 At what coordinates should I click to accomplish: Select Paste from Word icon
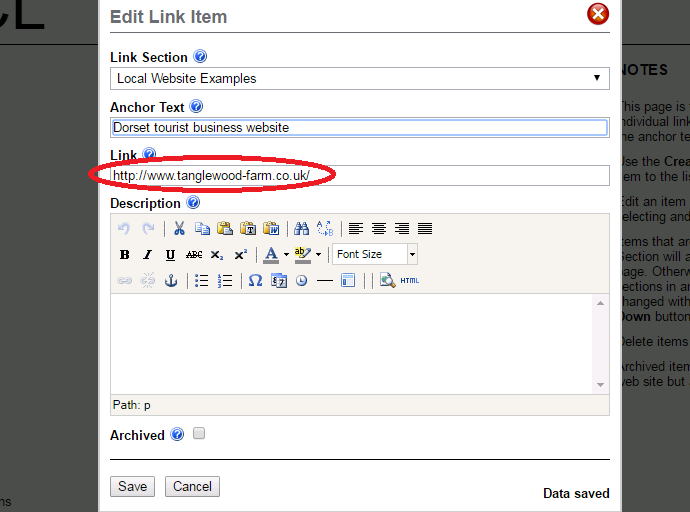(271, 228)
